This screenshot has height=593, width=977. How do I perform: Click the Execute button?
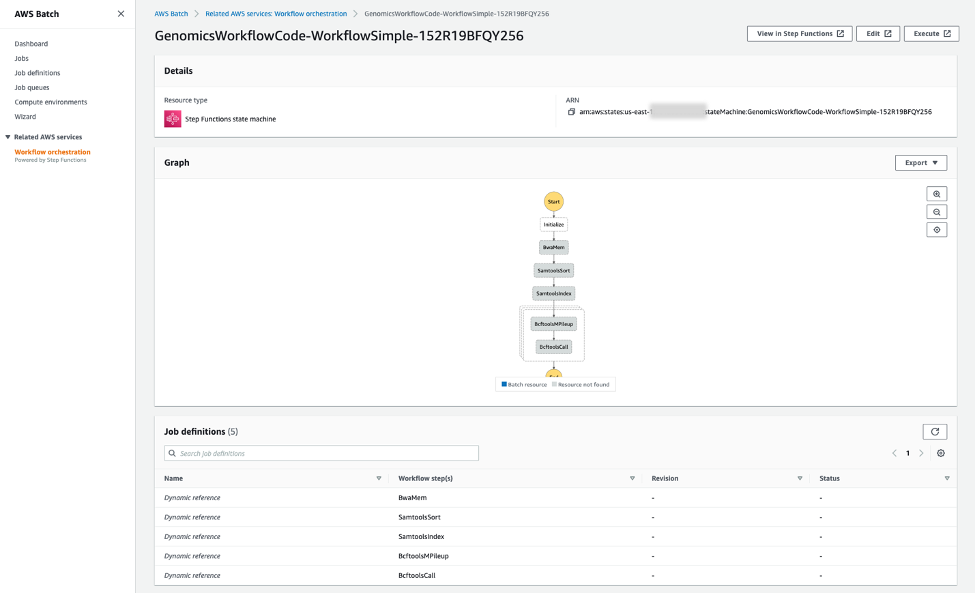[932, 34]
